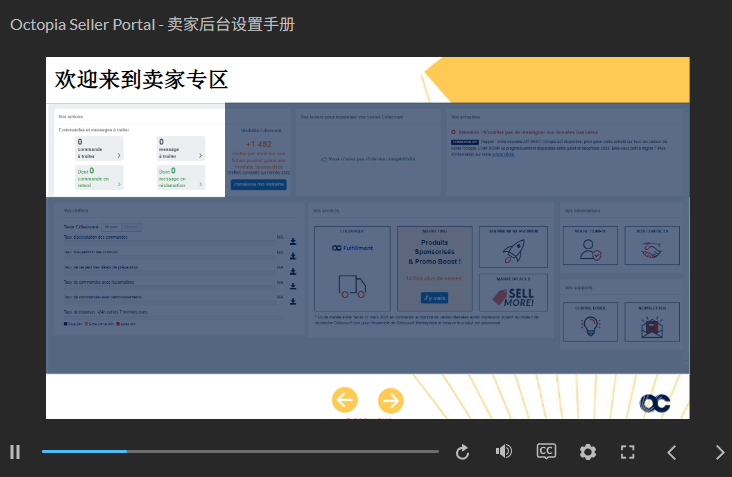Click the 'Vos chiffres' panel heading
The width and height of the screenshot is (732, 477).
point(76,211)
